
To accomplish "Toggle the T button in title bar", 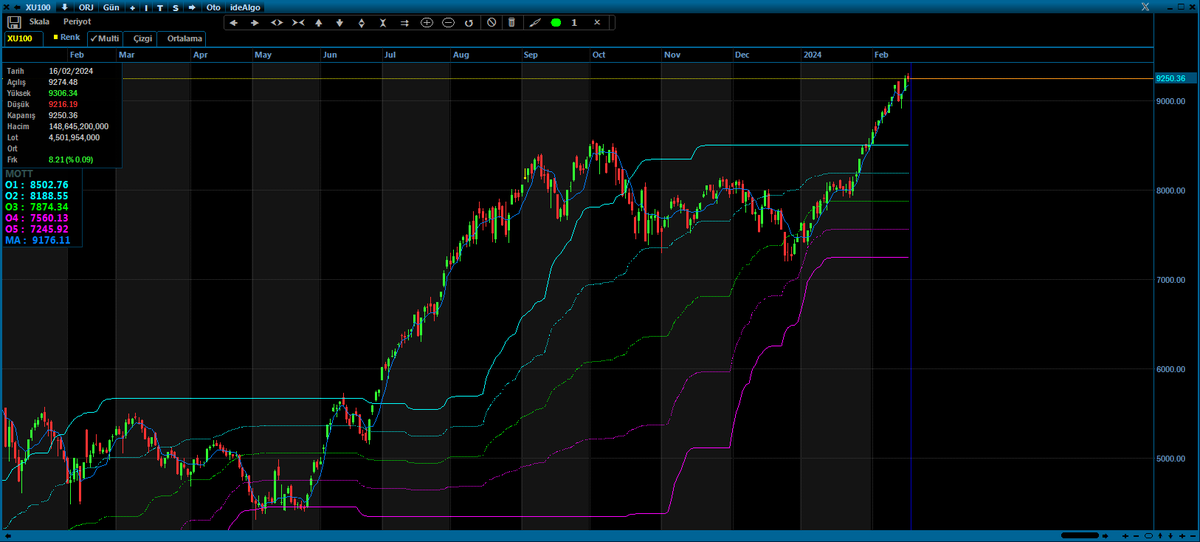I will (160, 7).
